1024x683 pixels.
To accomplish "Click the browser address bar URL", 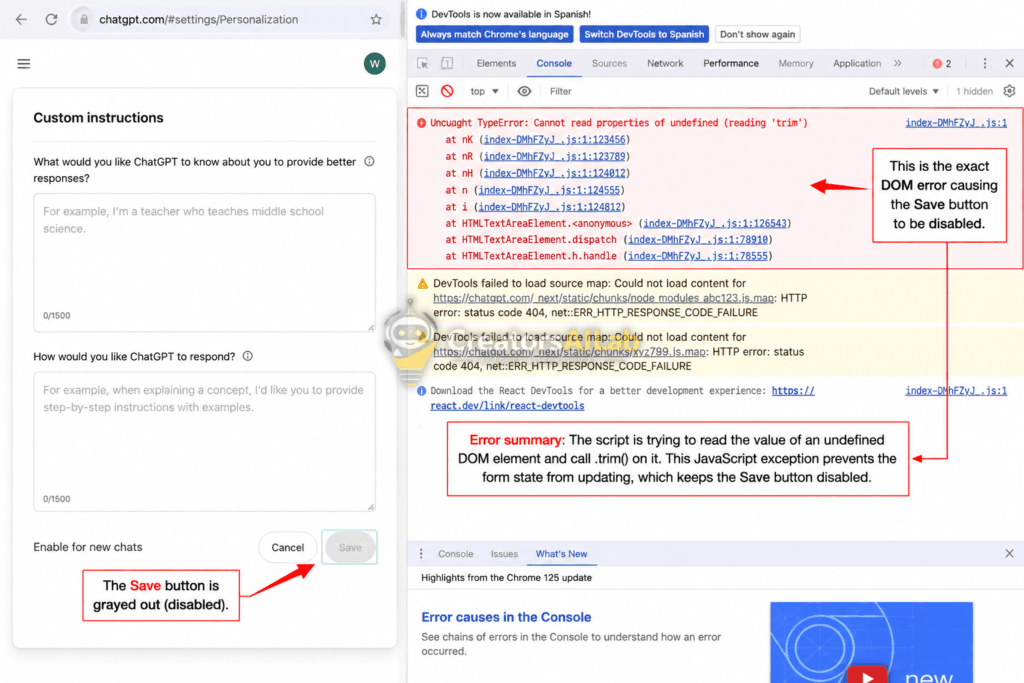I will tap(199, 20).
